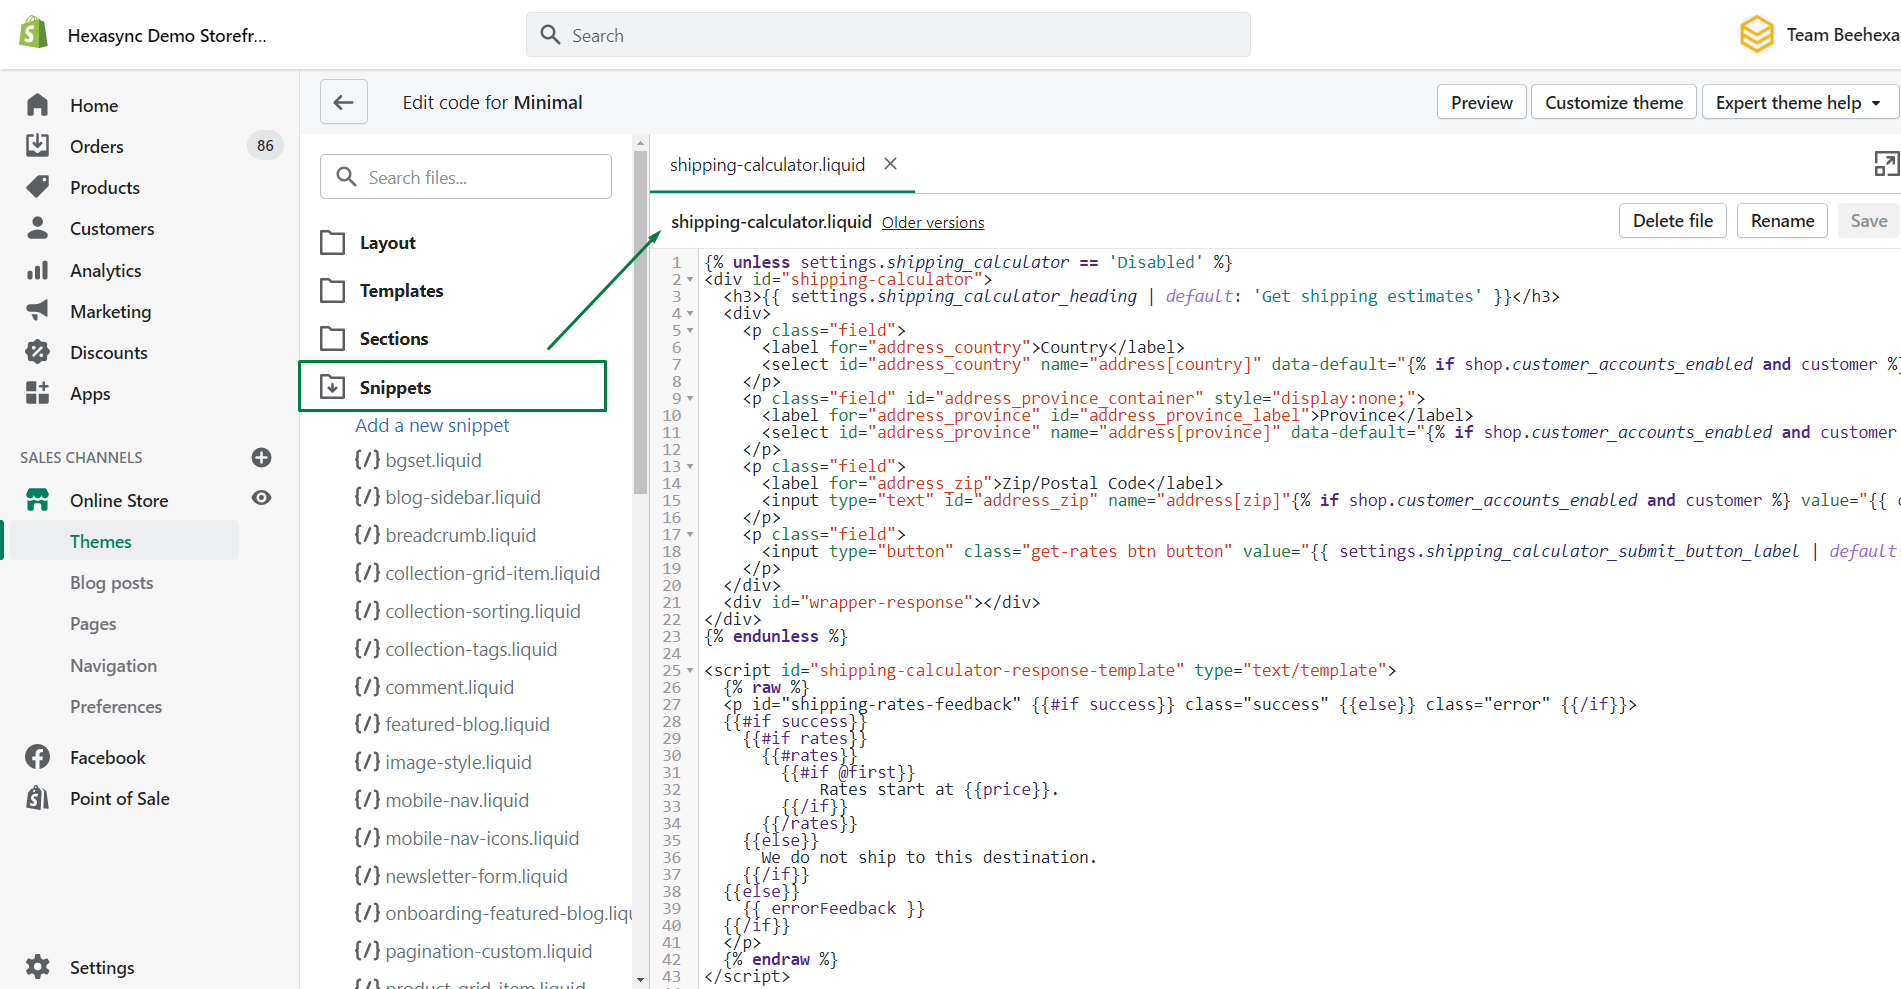Open Home via its house icon
Viewport: 1901px width, 989px height.
pos(37,105)
